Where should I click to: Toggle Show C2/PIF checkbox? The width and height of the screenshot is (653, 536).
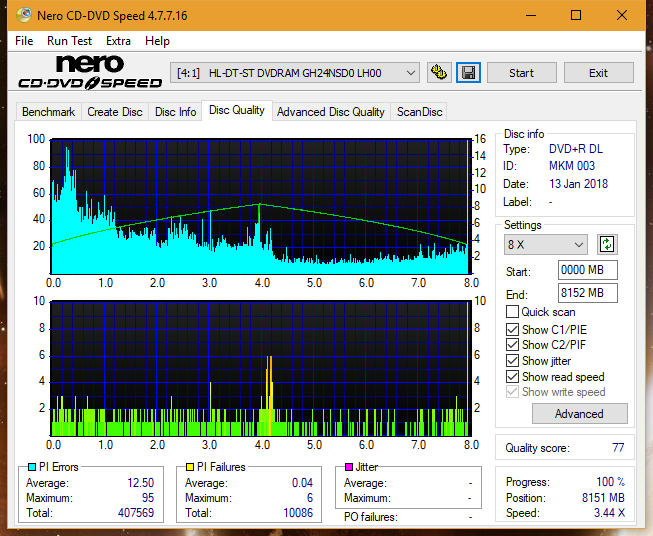(512, 344)
